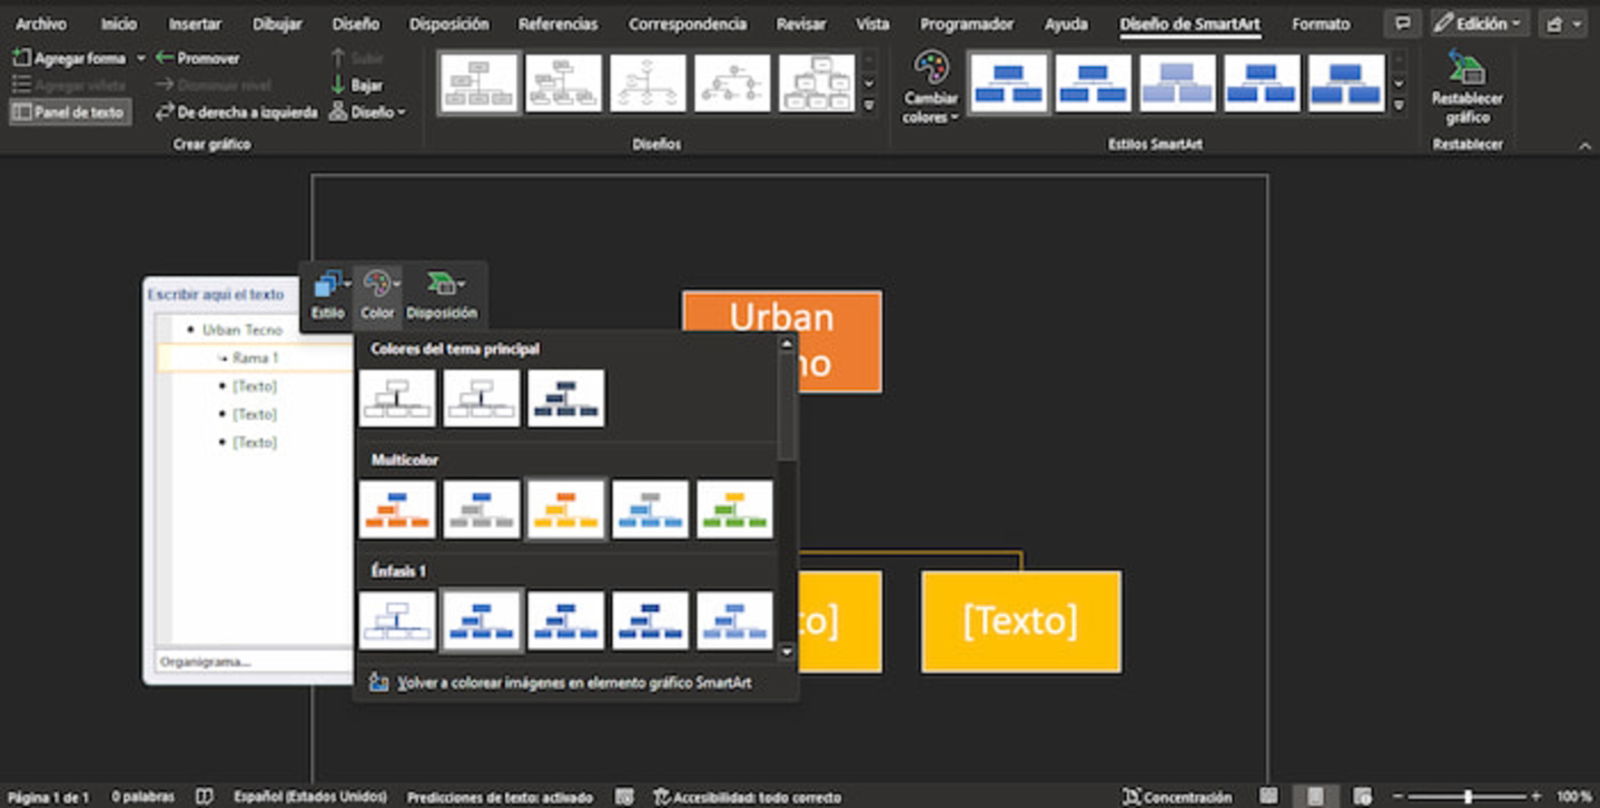The height and width of the screenshot is (808, 1600).
Task: Open the Diseño dropdown in Crear gráfico
Action: click(x=368, y=112)
